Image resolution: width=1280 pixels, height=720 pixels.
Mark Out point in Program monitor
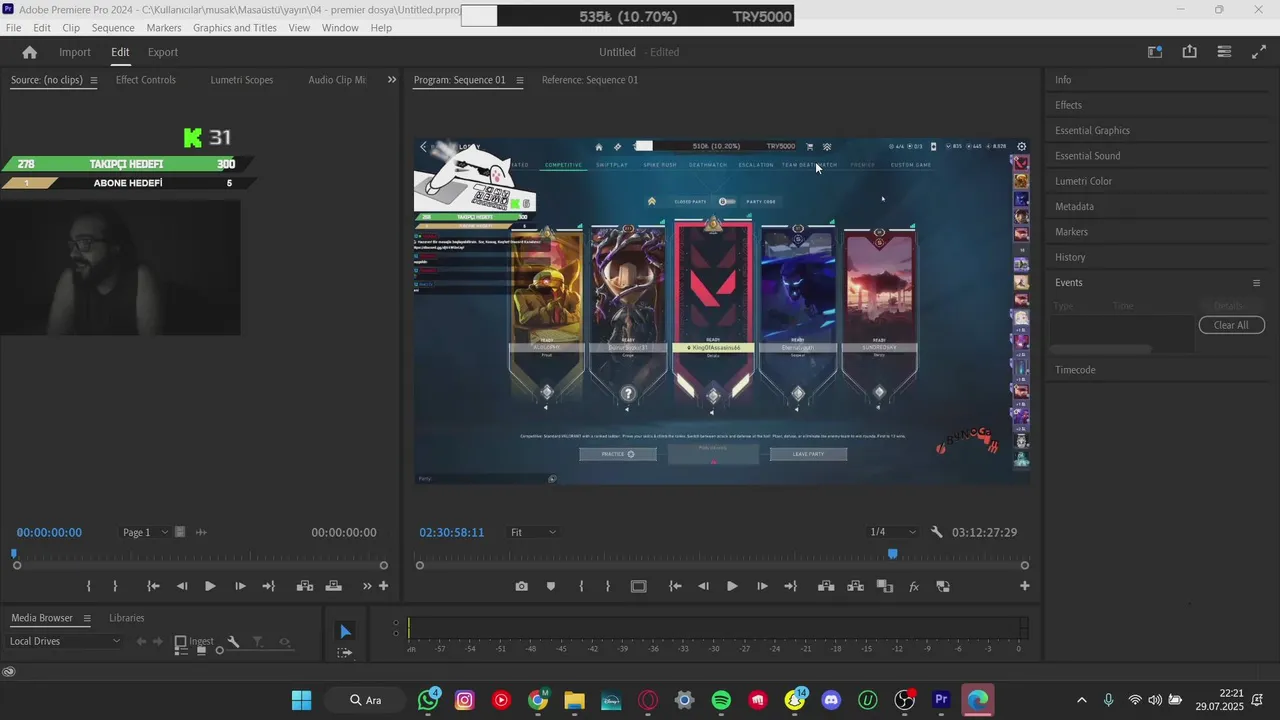tap(607, 586)
